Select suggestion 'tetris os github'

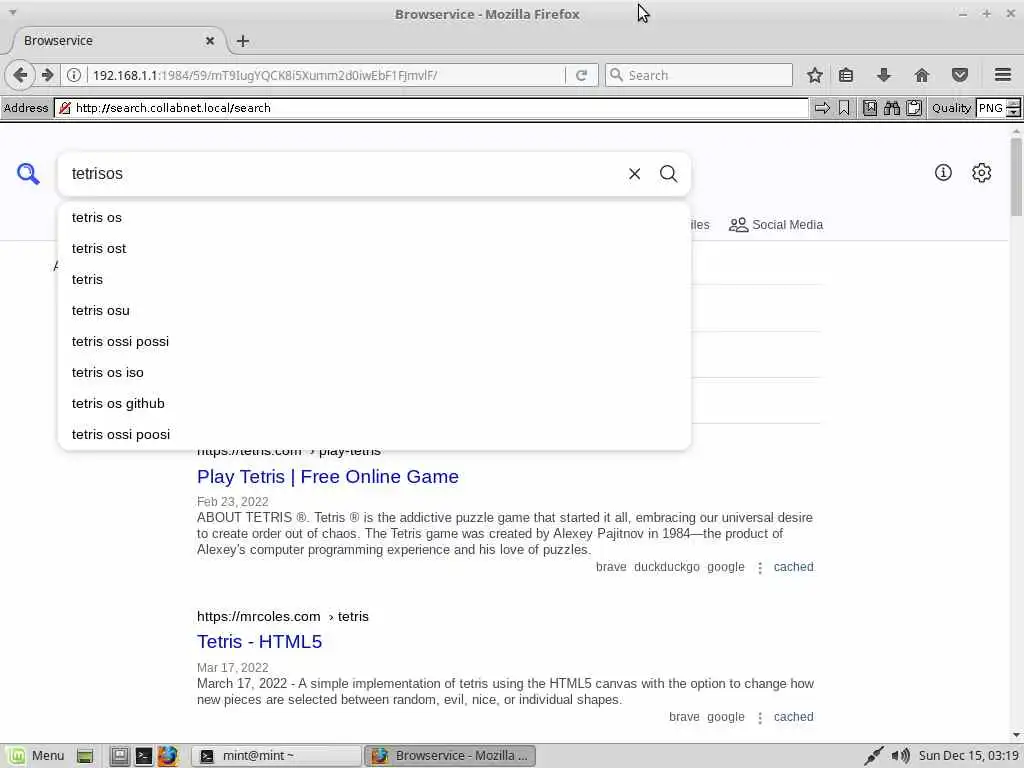click(374, 404)
